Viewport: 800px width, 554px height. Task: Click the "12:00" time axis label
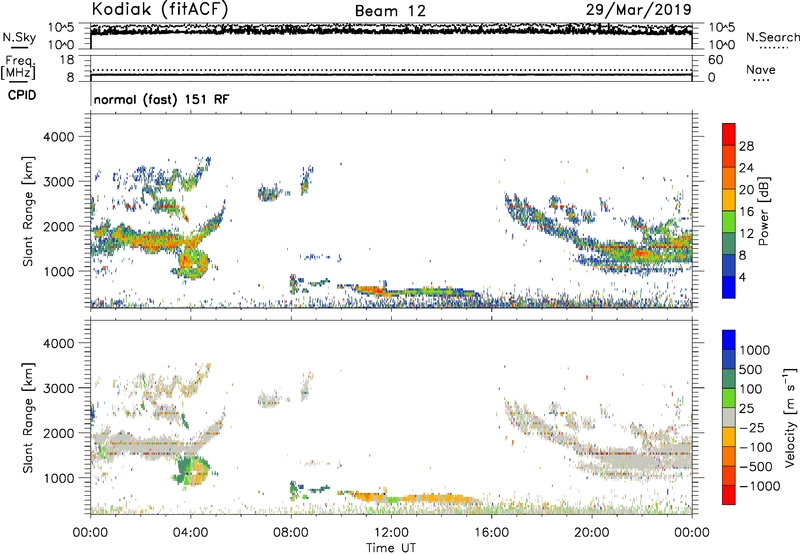pyautogui.click(x=391, y=533)
